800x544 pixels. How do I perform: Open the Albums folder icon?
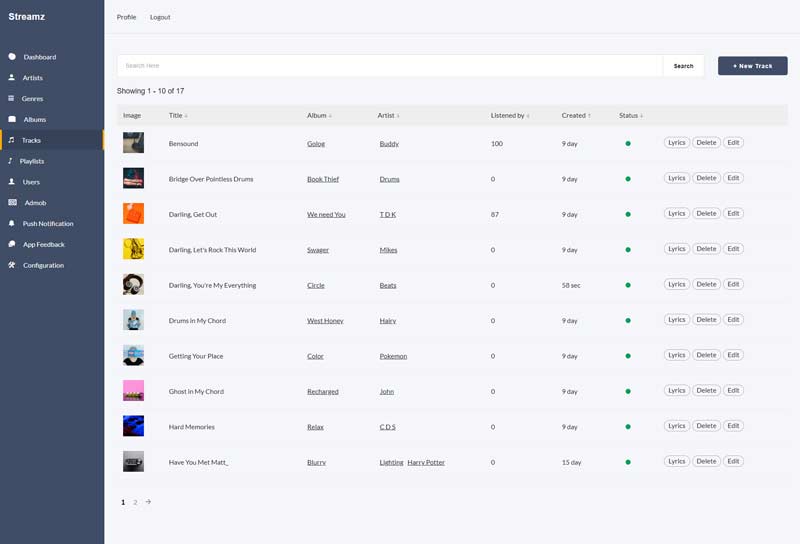[12, 119]
